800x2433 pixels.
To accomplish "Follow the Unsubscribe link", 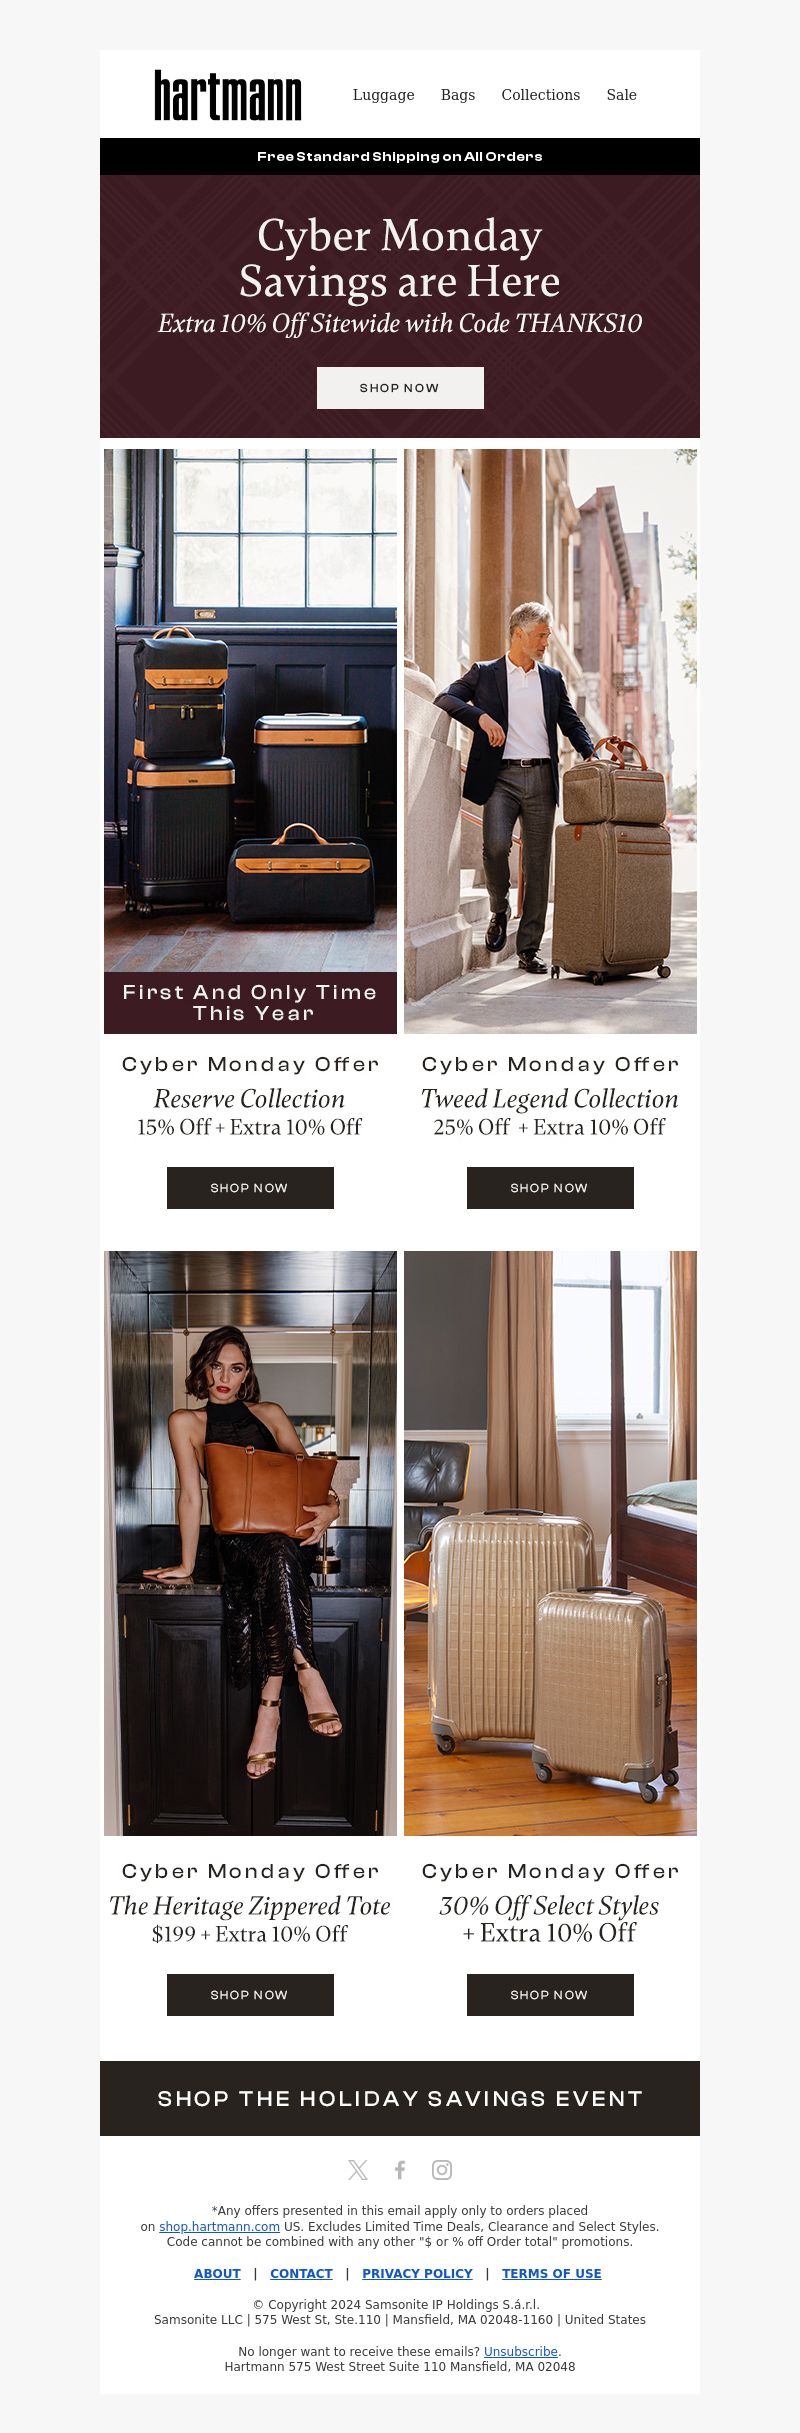I will pyautogui.click(x=521, y=2352).
